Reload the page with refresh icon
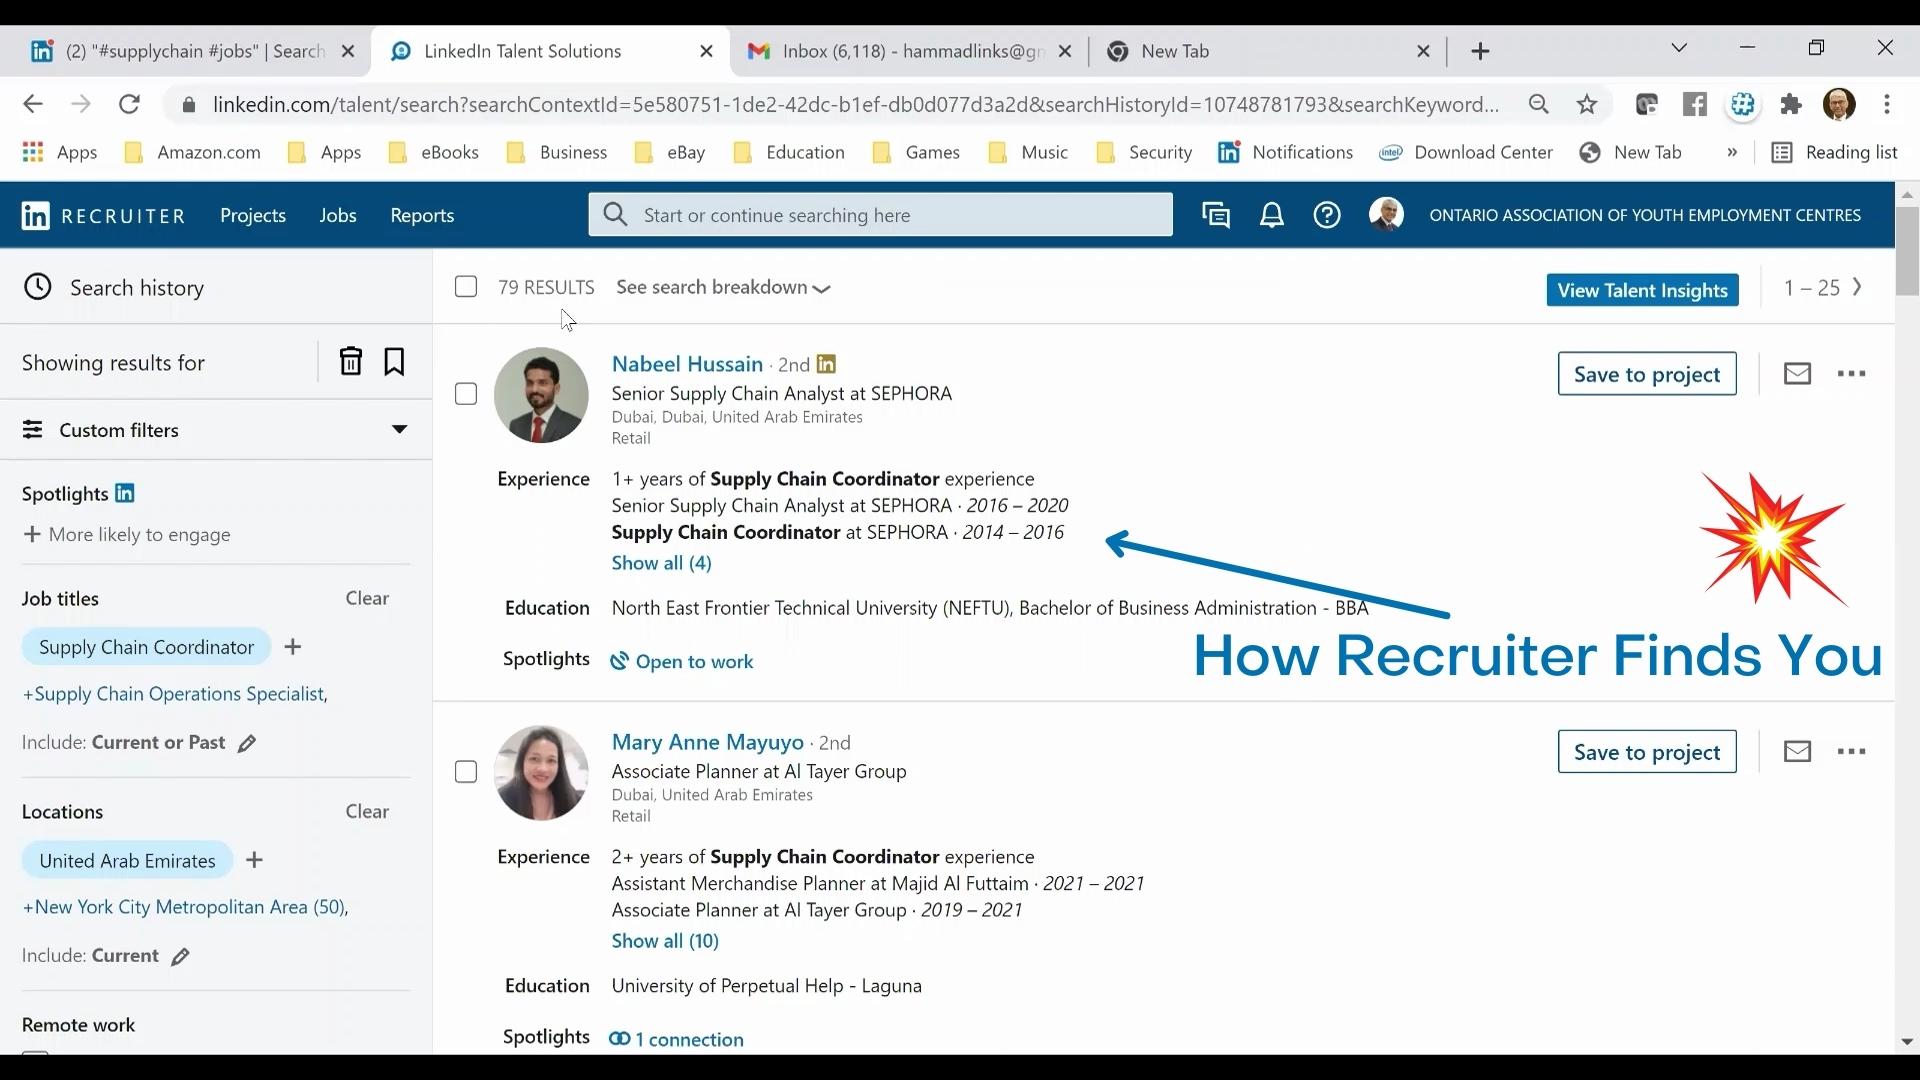 tap(129, 104)
